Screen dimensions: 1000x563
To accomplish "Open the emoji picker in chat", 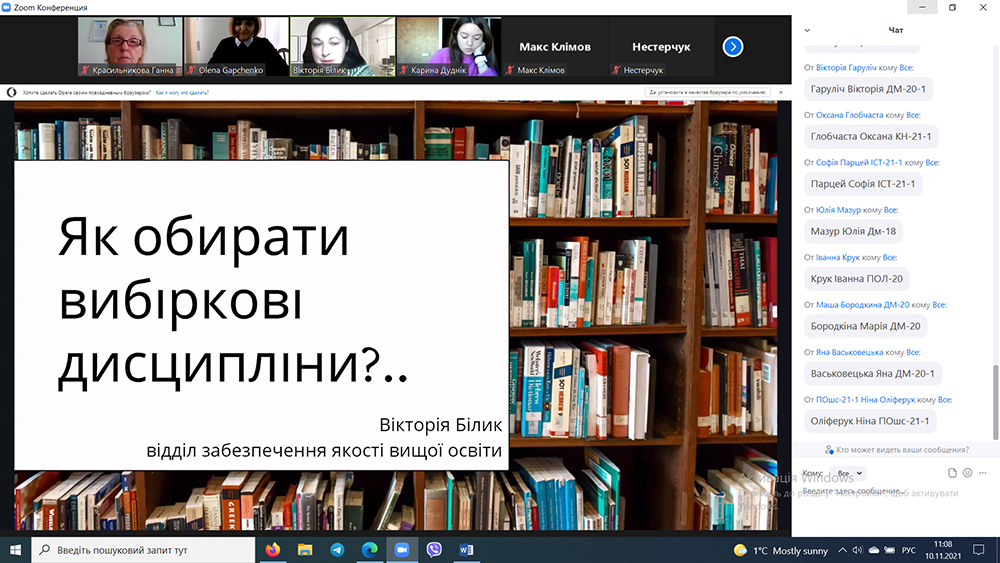I will (x=967, y=473).
